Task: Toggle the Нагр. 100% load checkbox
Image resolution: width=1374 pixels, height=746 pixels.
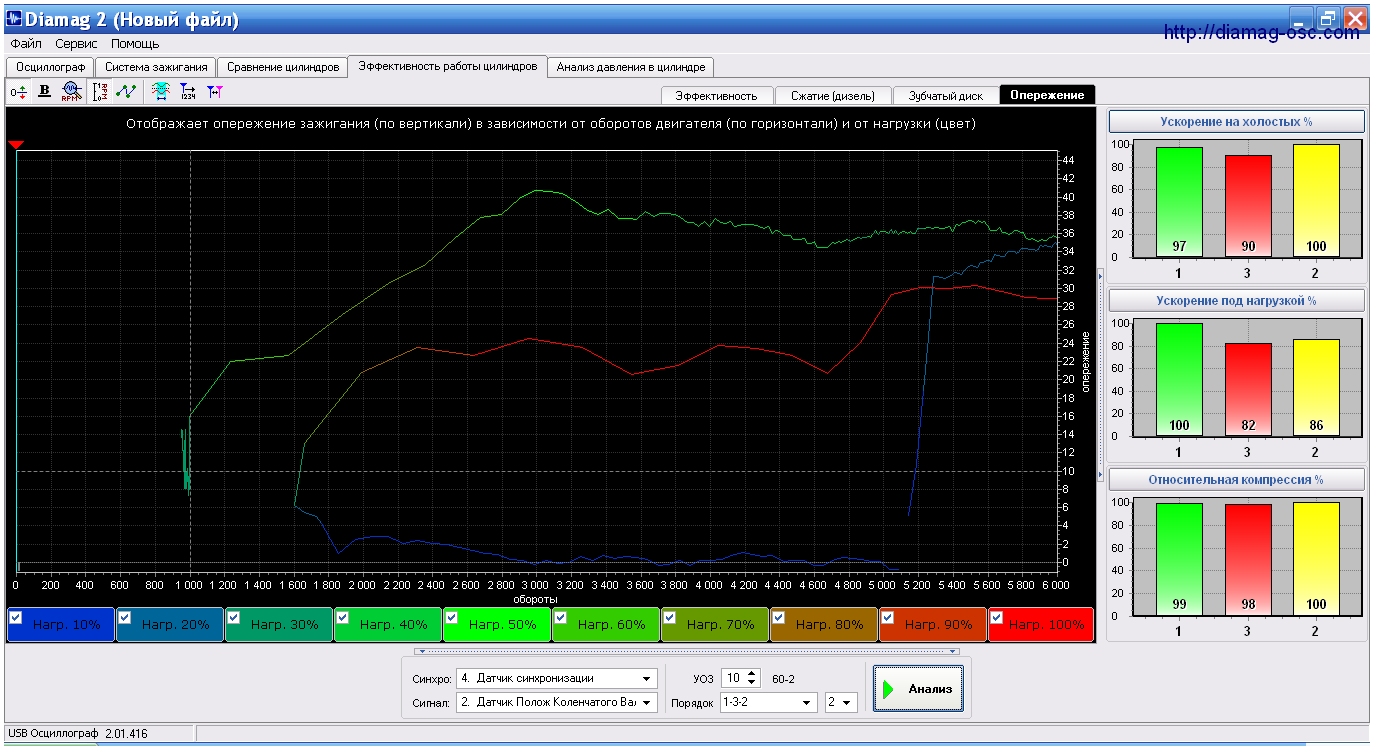Action: [x=997, y=618]
